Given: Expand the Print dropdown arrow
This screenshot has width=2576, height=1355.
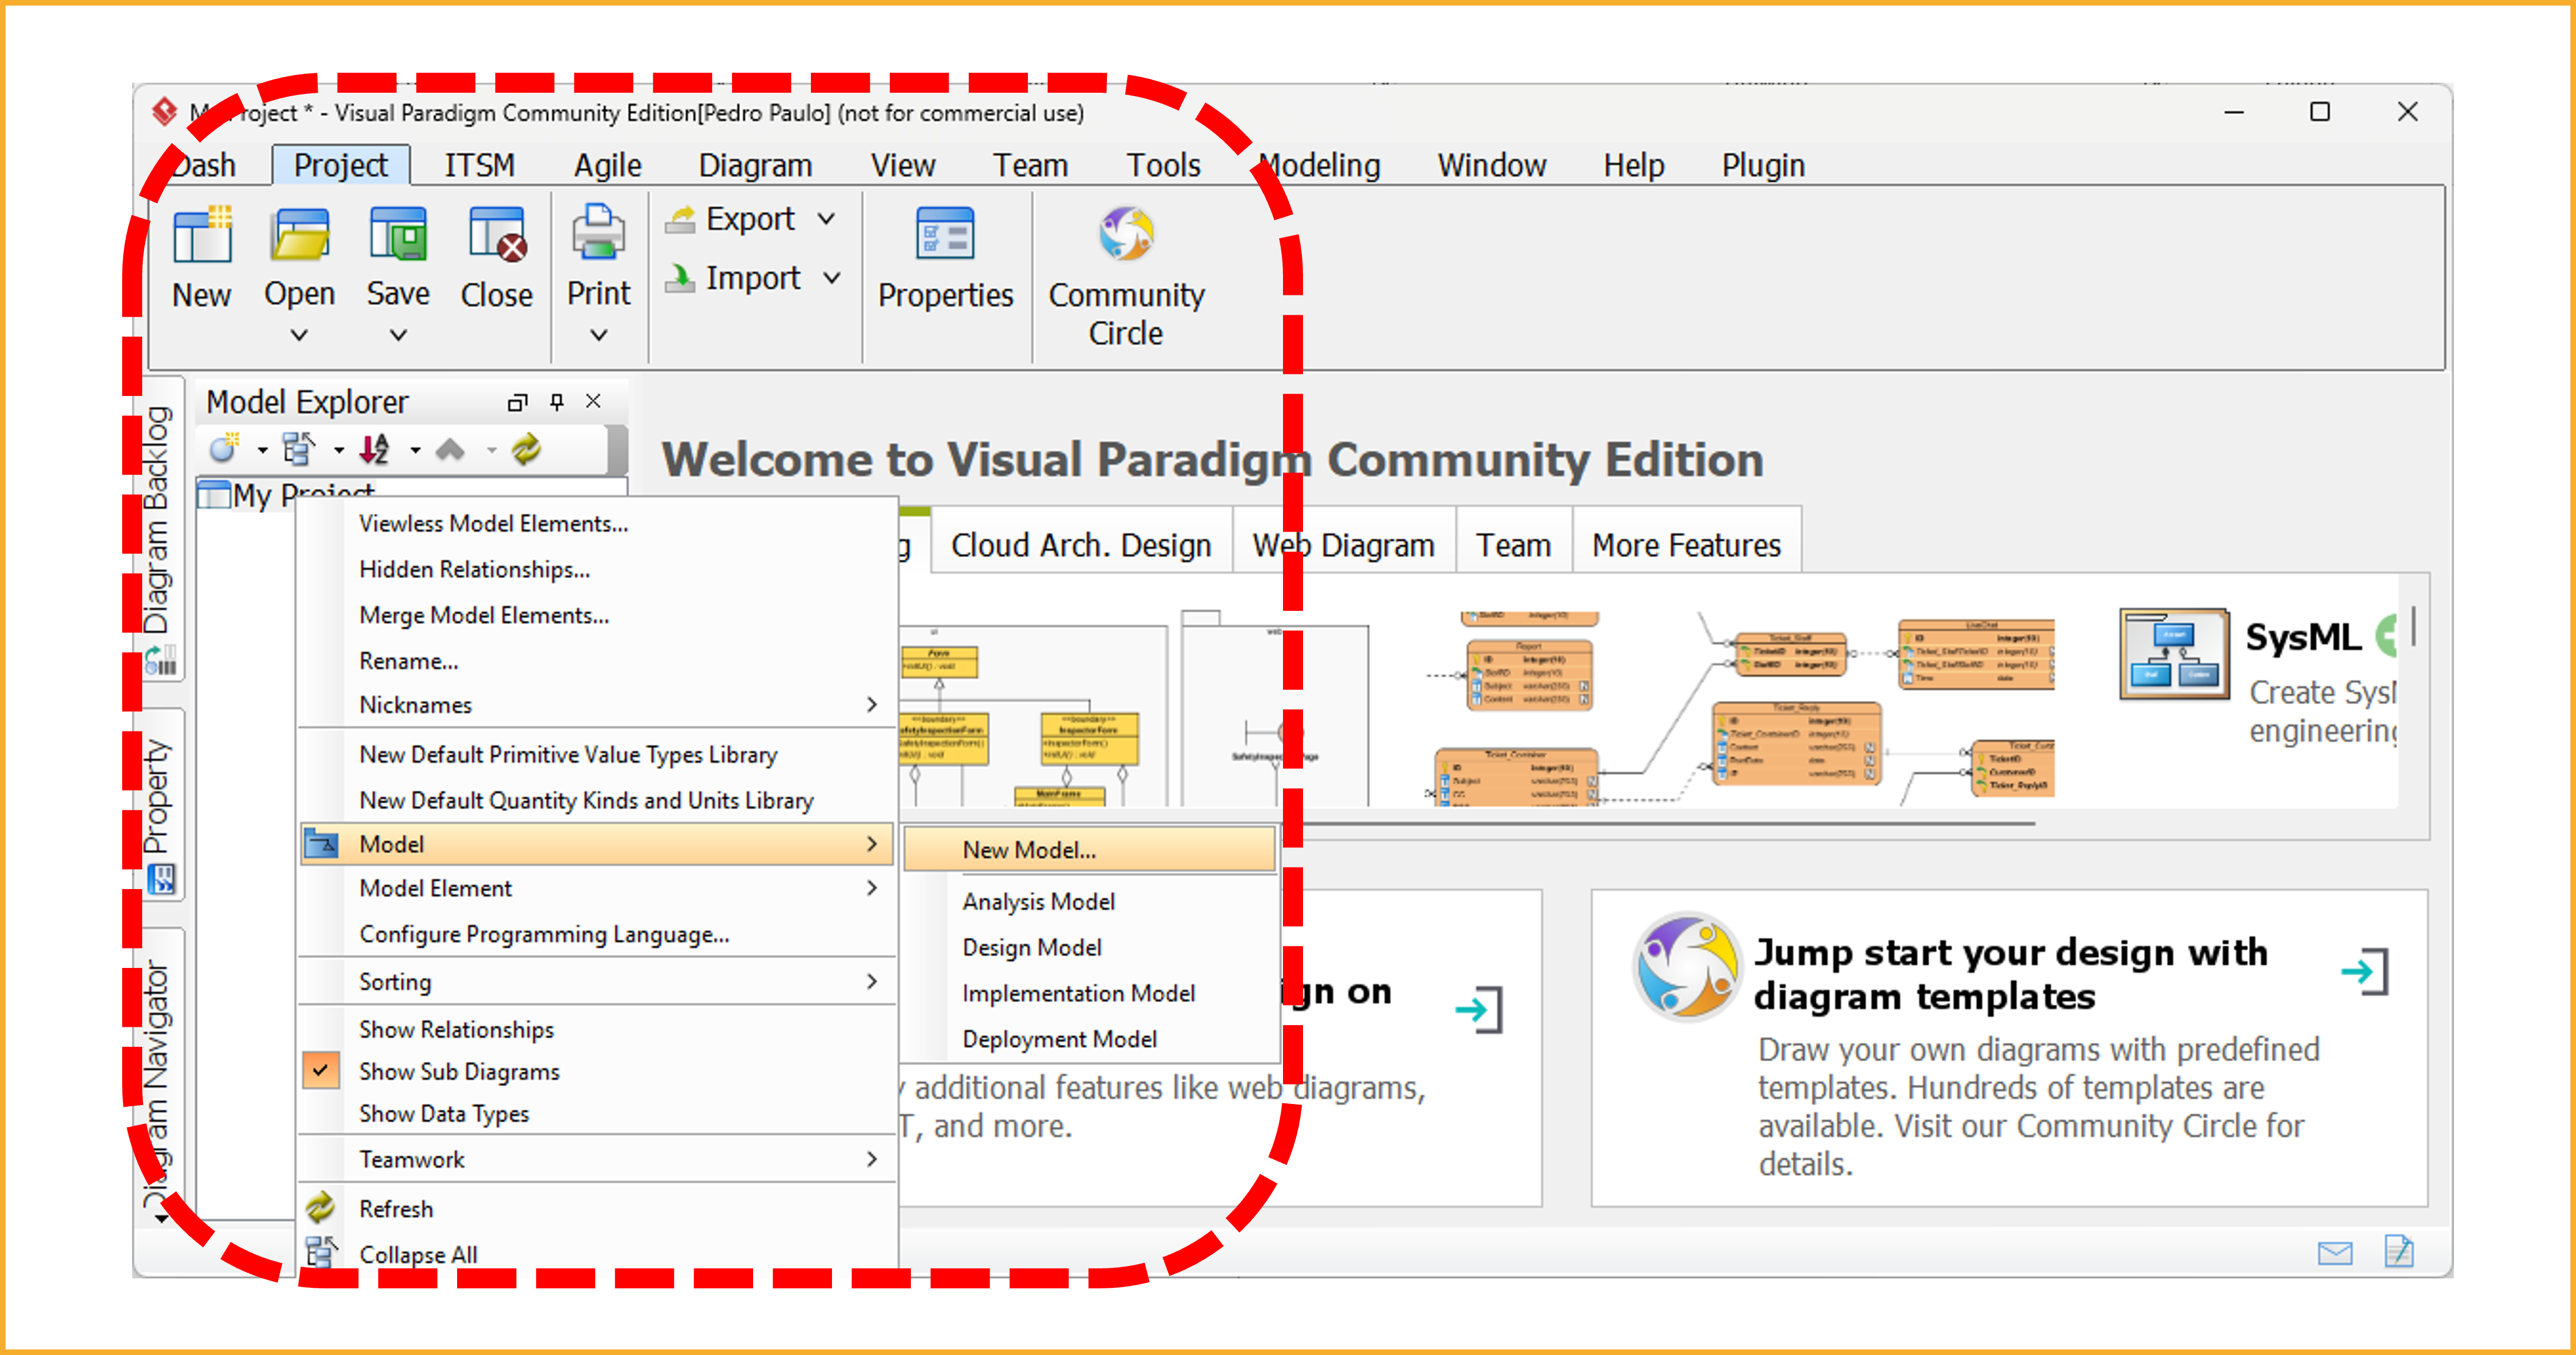Looking at the screenshot, I should point(598,335).
